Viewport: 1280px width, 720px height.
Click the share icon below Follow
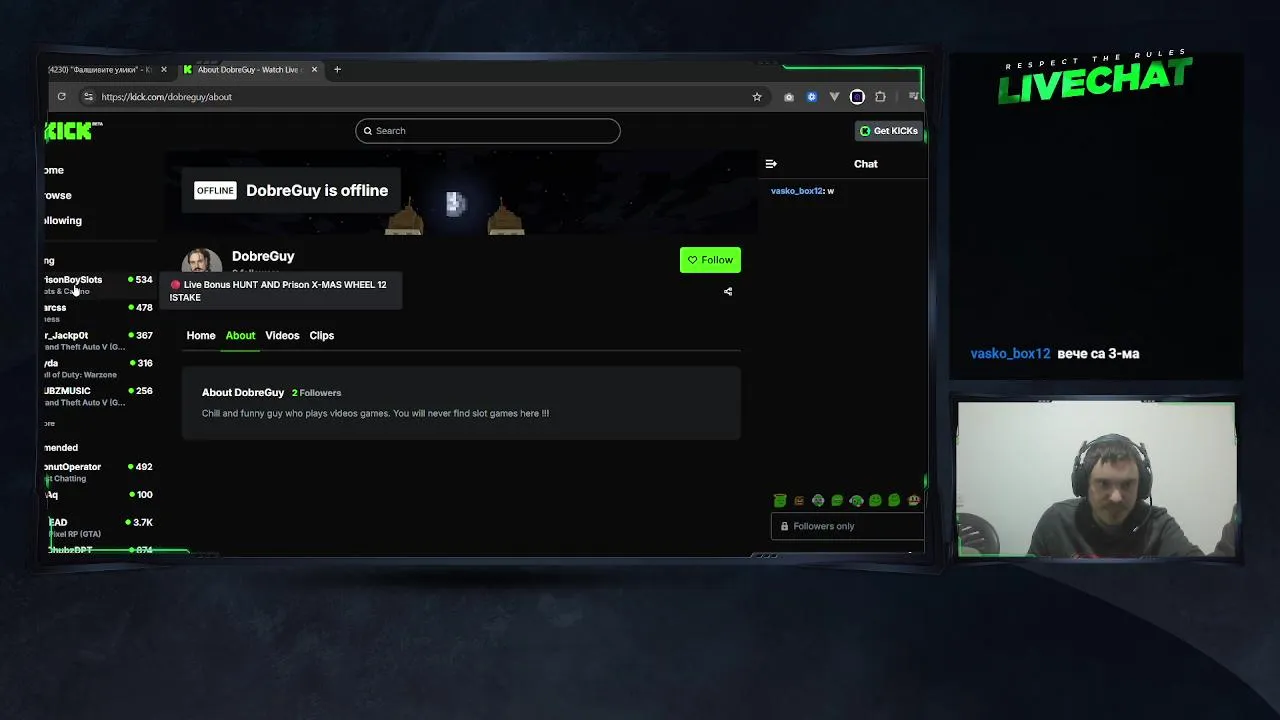click(728, 292)
